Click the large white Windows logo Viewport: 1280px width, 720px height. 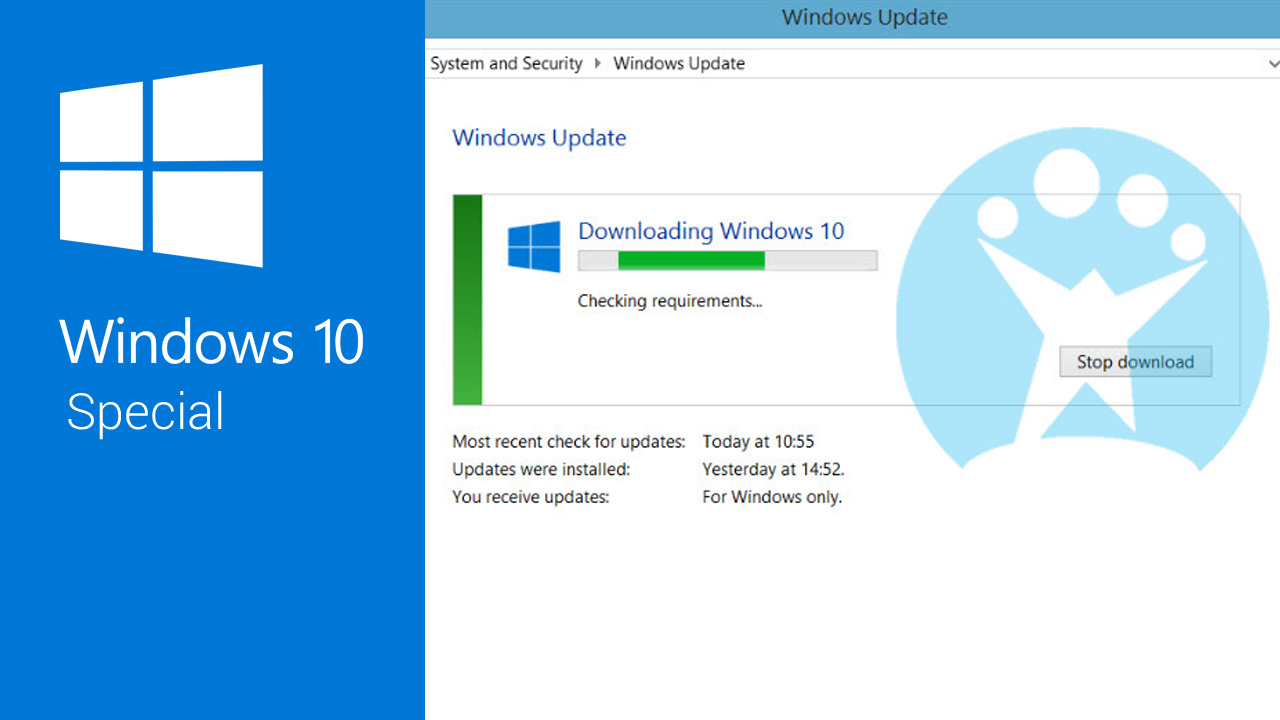click(x=161, y=166)
